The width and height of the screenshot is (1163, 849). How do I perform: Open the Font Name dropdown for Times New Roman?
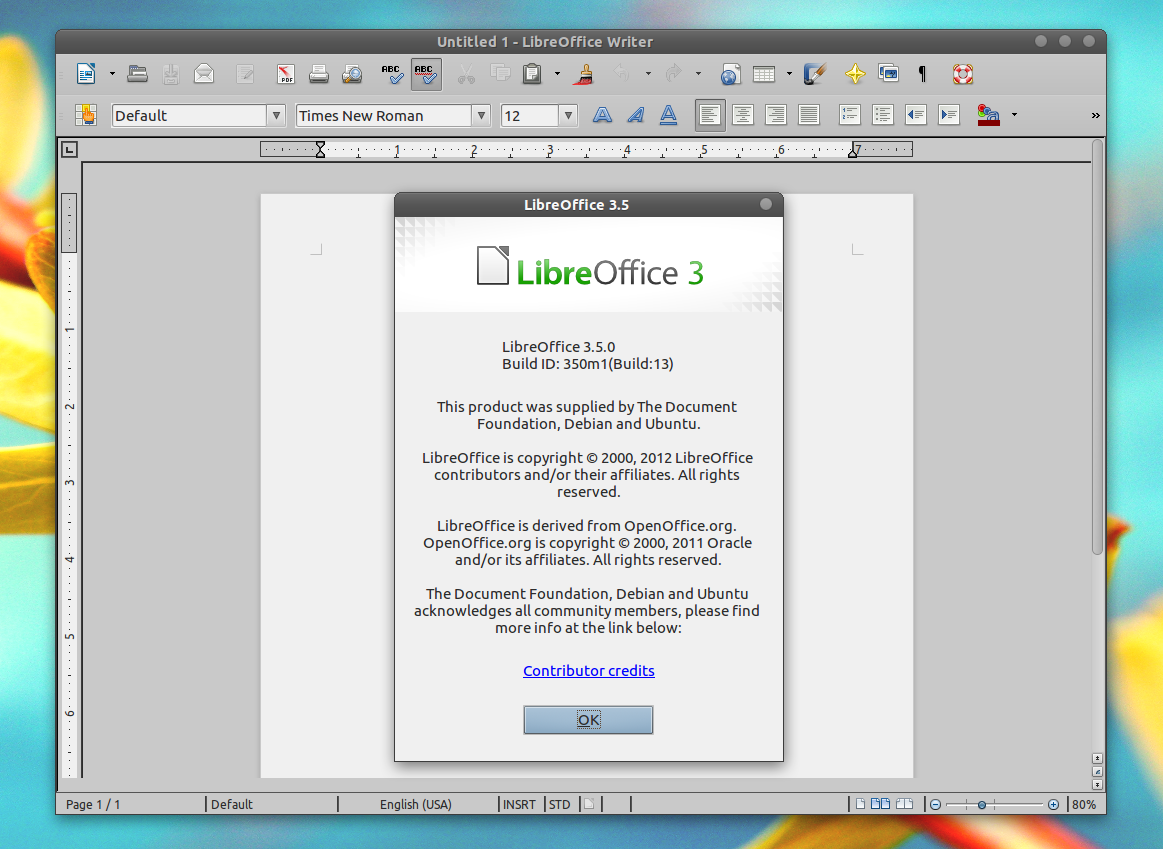tap(481, 115)
